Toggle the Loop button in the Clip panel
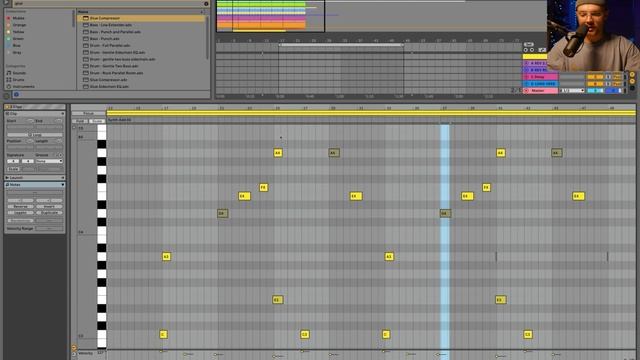 tap(35, 135)
